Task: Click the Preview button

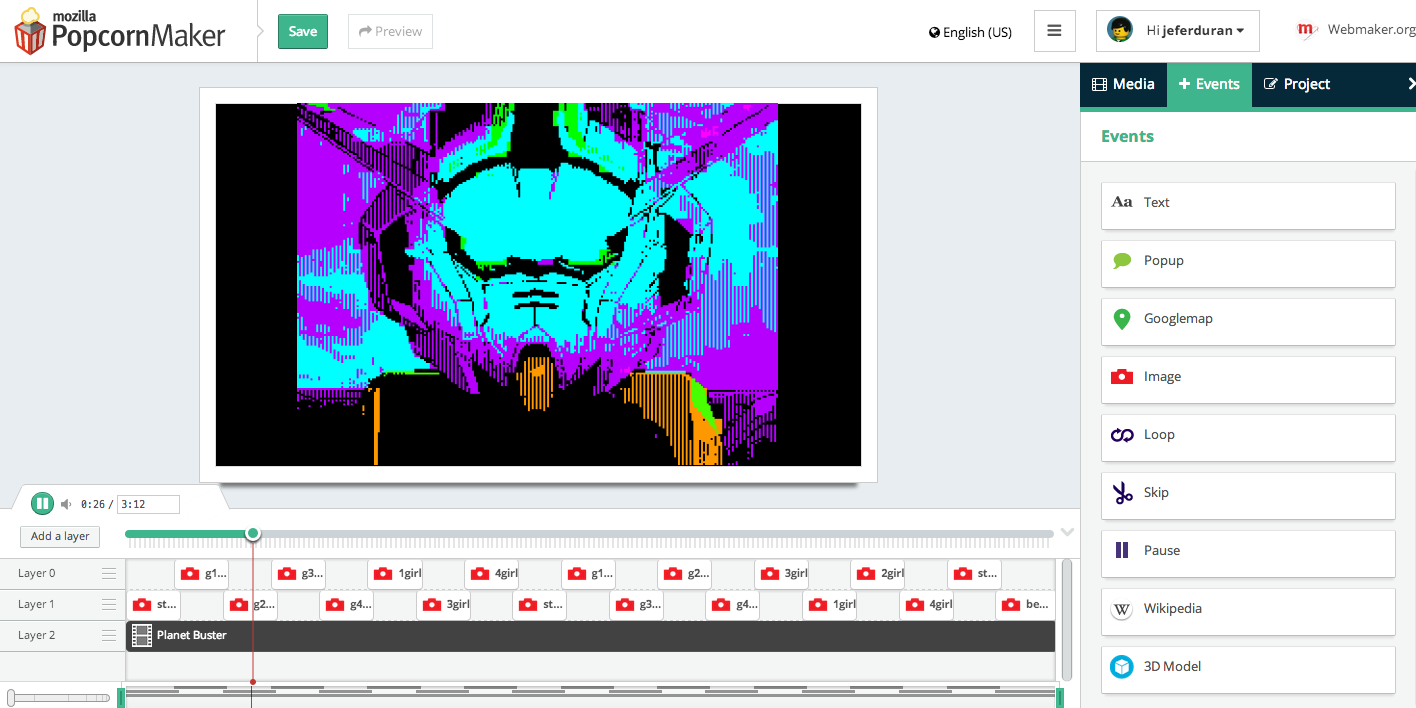Action: pyautogui.click(x=390, y=31)
